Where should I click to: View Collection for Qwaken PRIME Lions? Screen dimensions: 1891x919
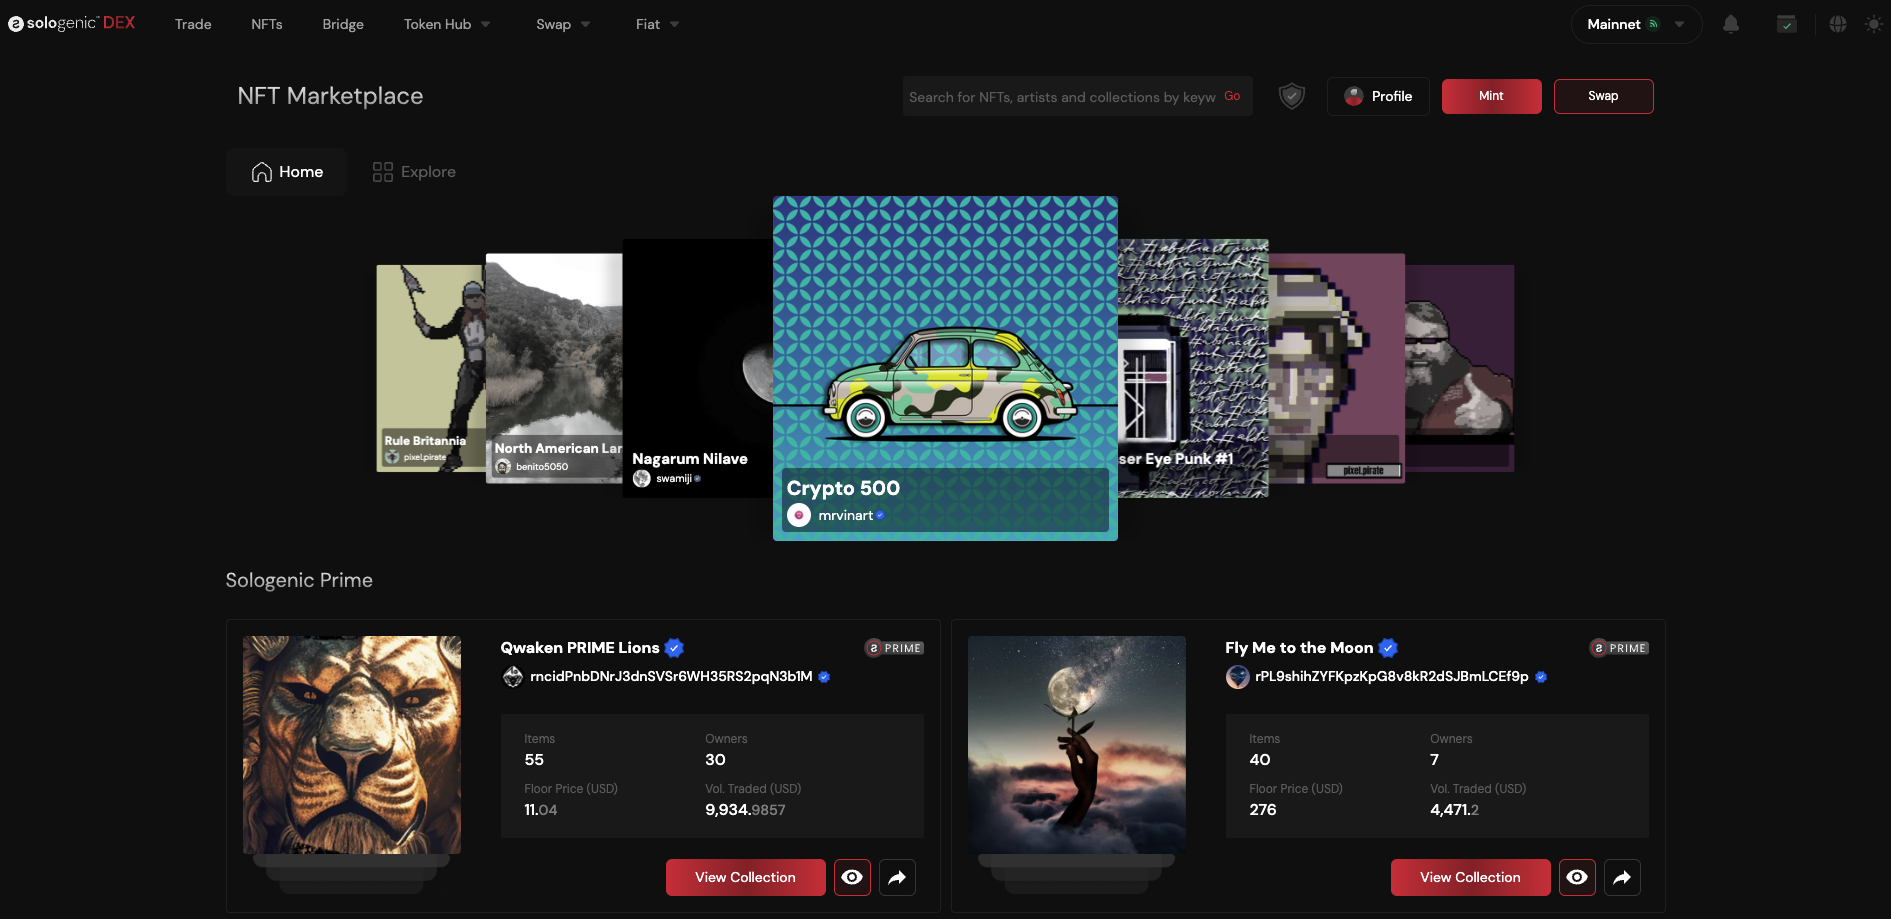pyautogui.click(x=745, y=877)
